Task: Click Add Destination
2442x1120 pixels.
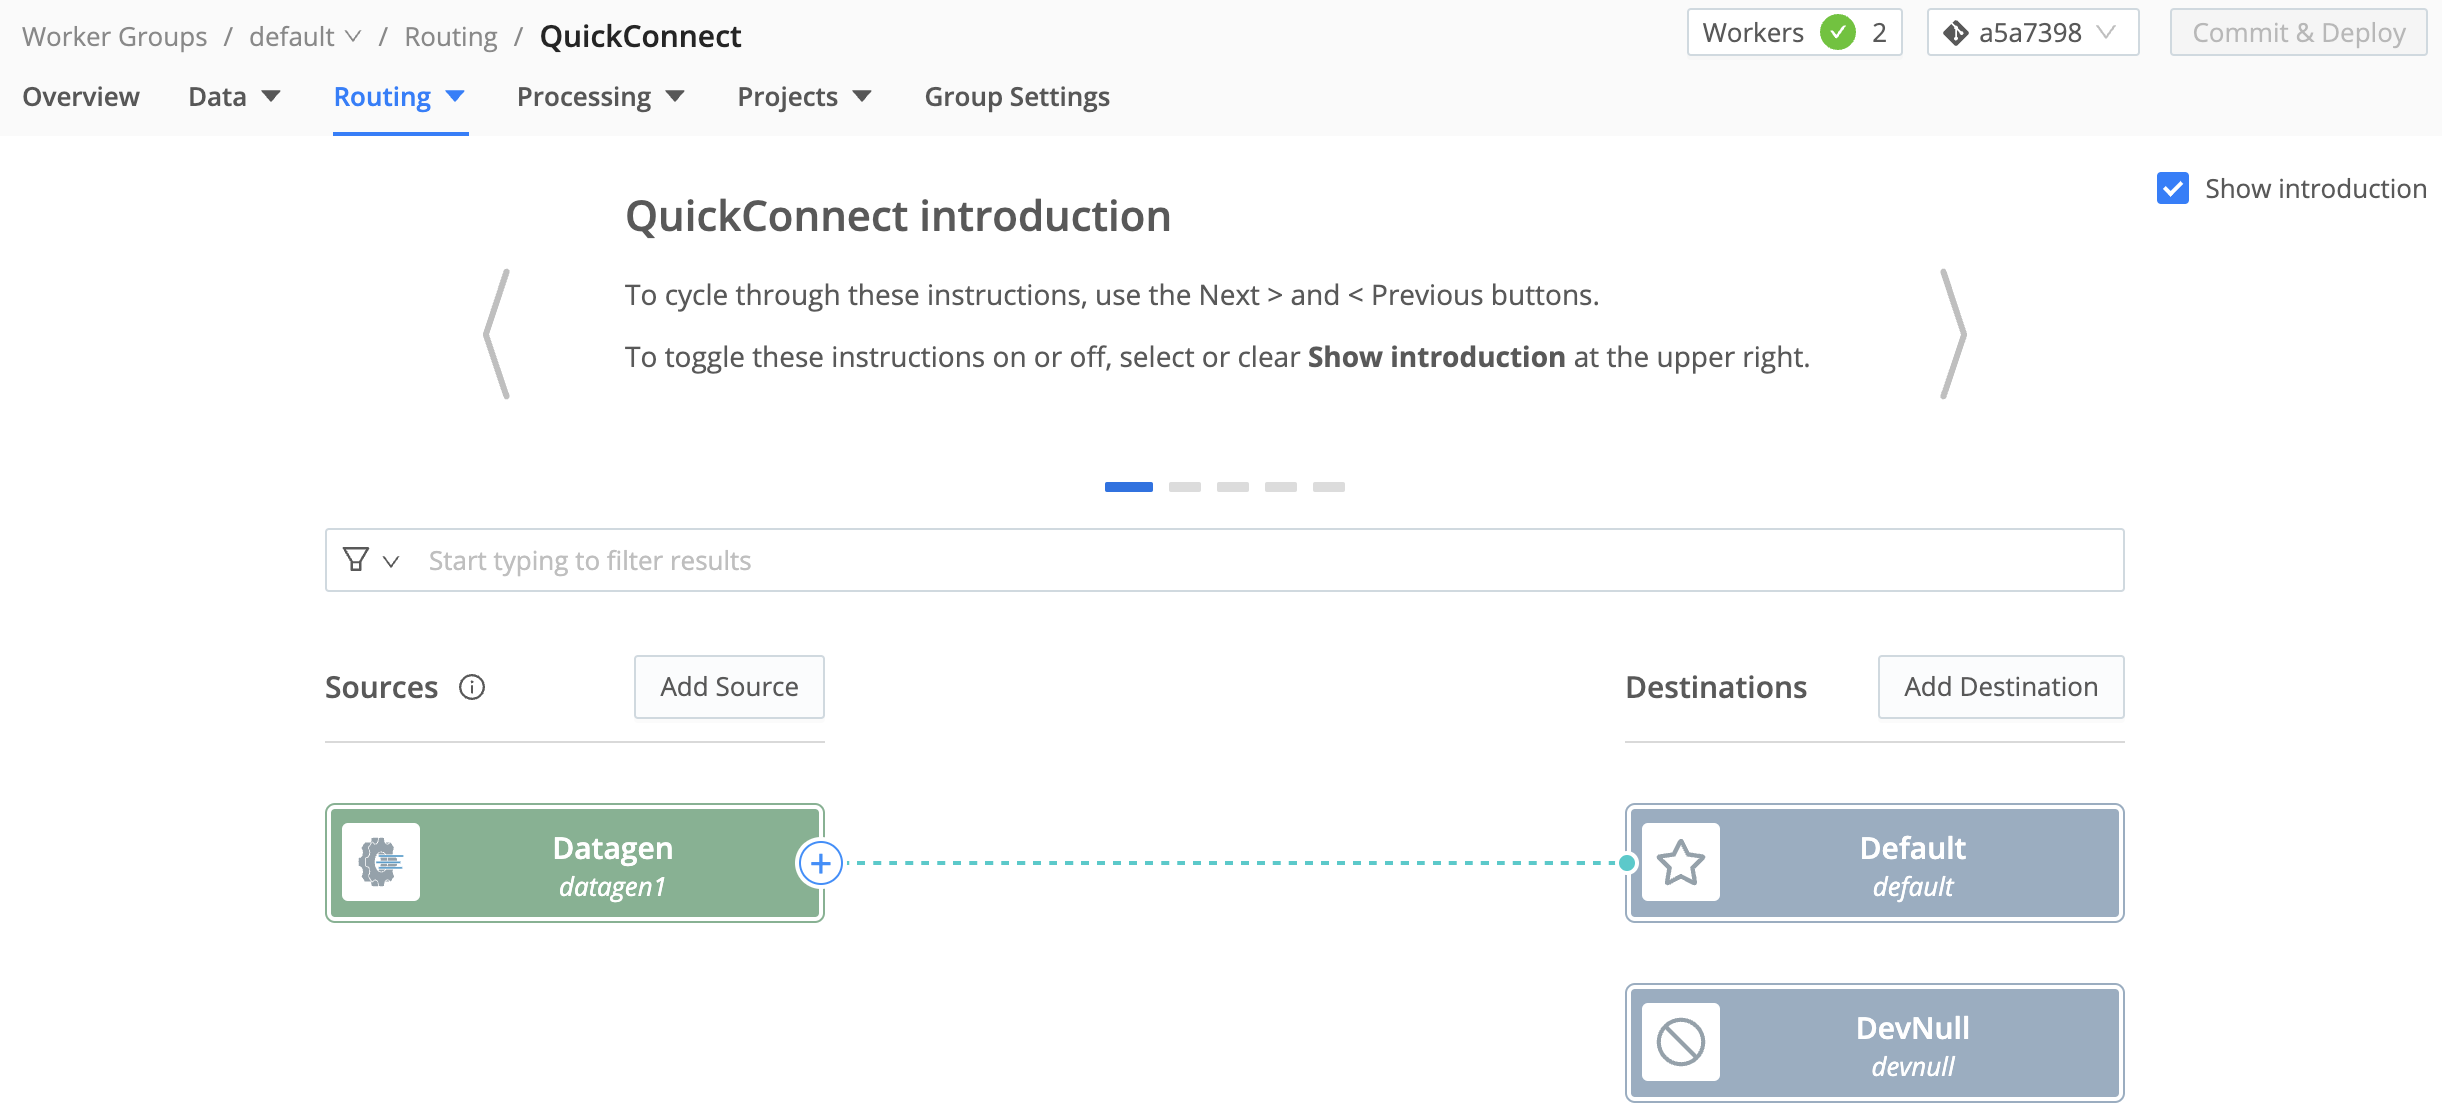Action: 2000,686
